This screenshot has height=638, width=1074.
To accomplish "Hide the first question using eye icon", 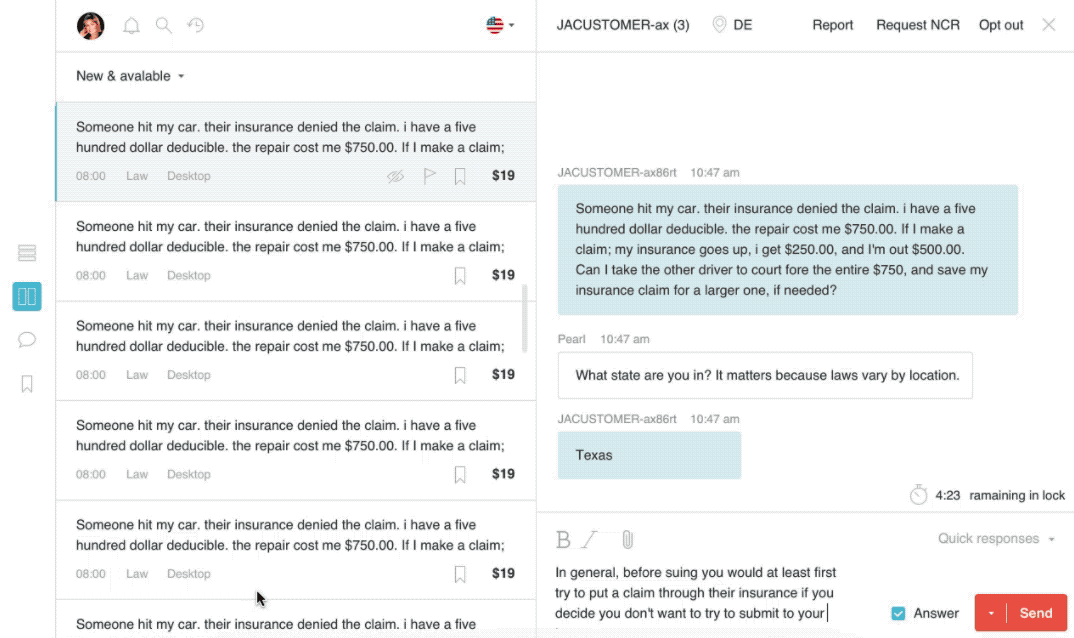I will pos(396,176).
